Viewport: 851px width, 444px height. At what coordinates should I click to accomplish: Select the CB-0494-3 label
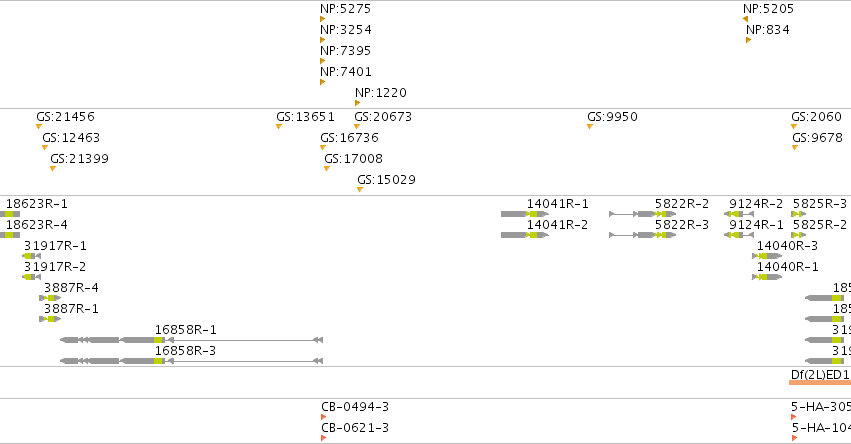355,407
